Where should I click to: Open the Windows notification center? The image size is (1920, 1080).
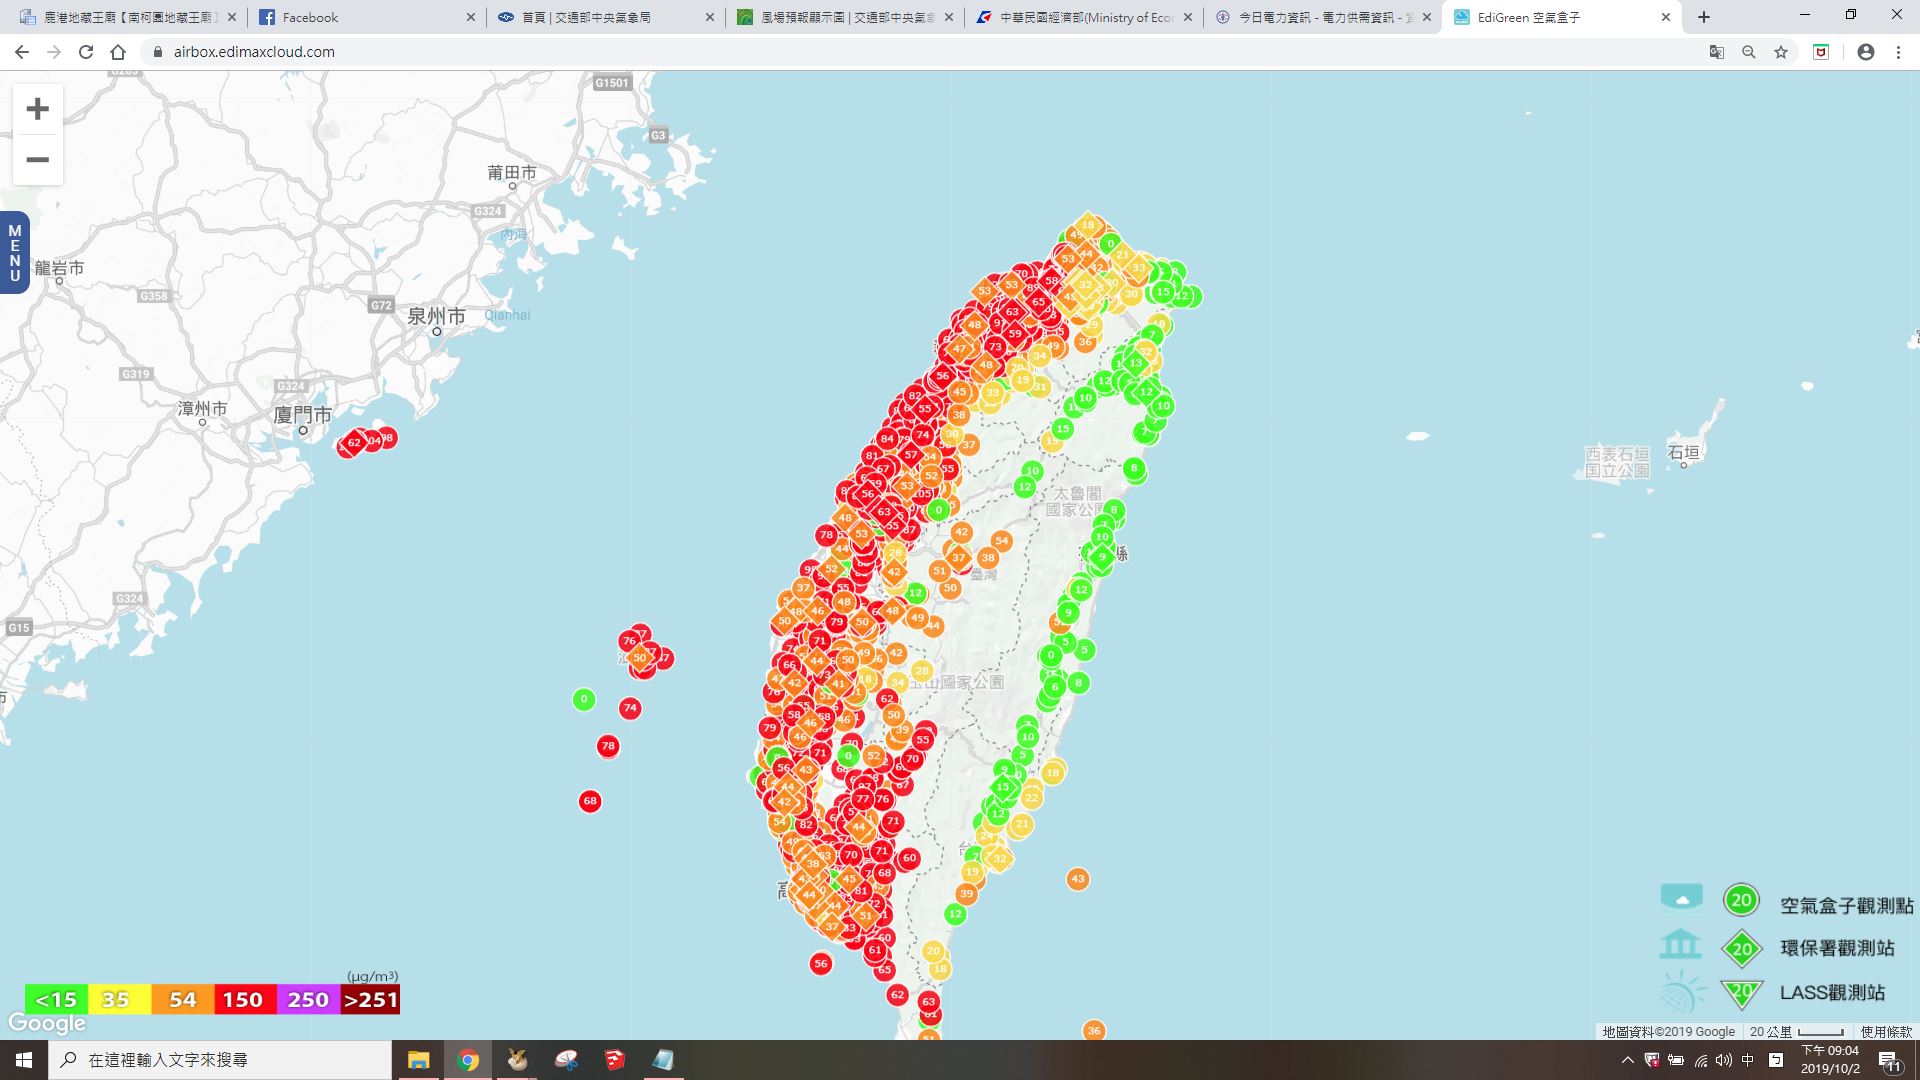pos(1891,1061)
